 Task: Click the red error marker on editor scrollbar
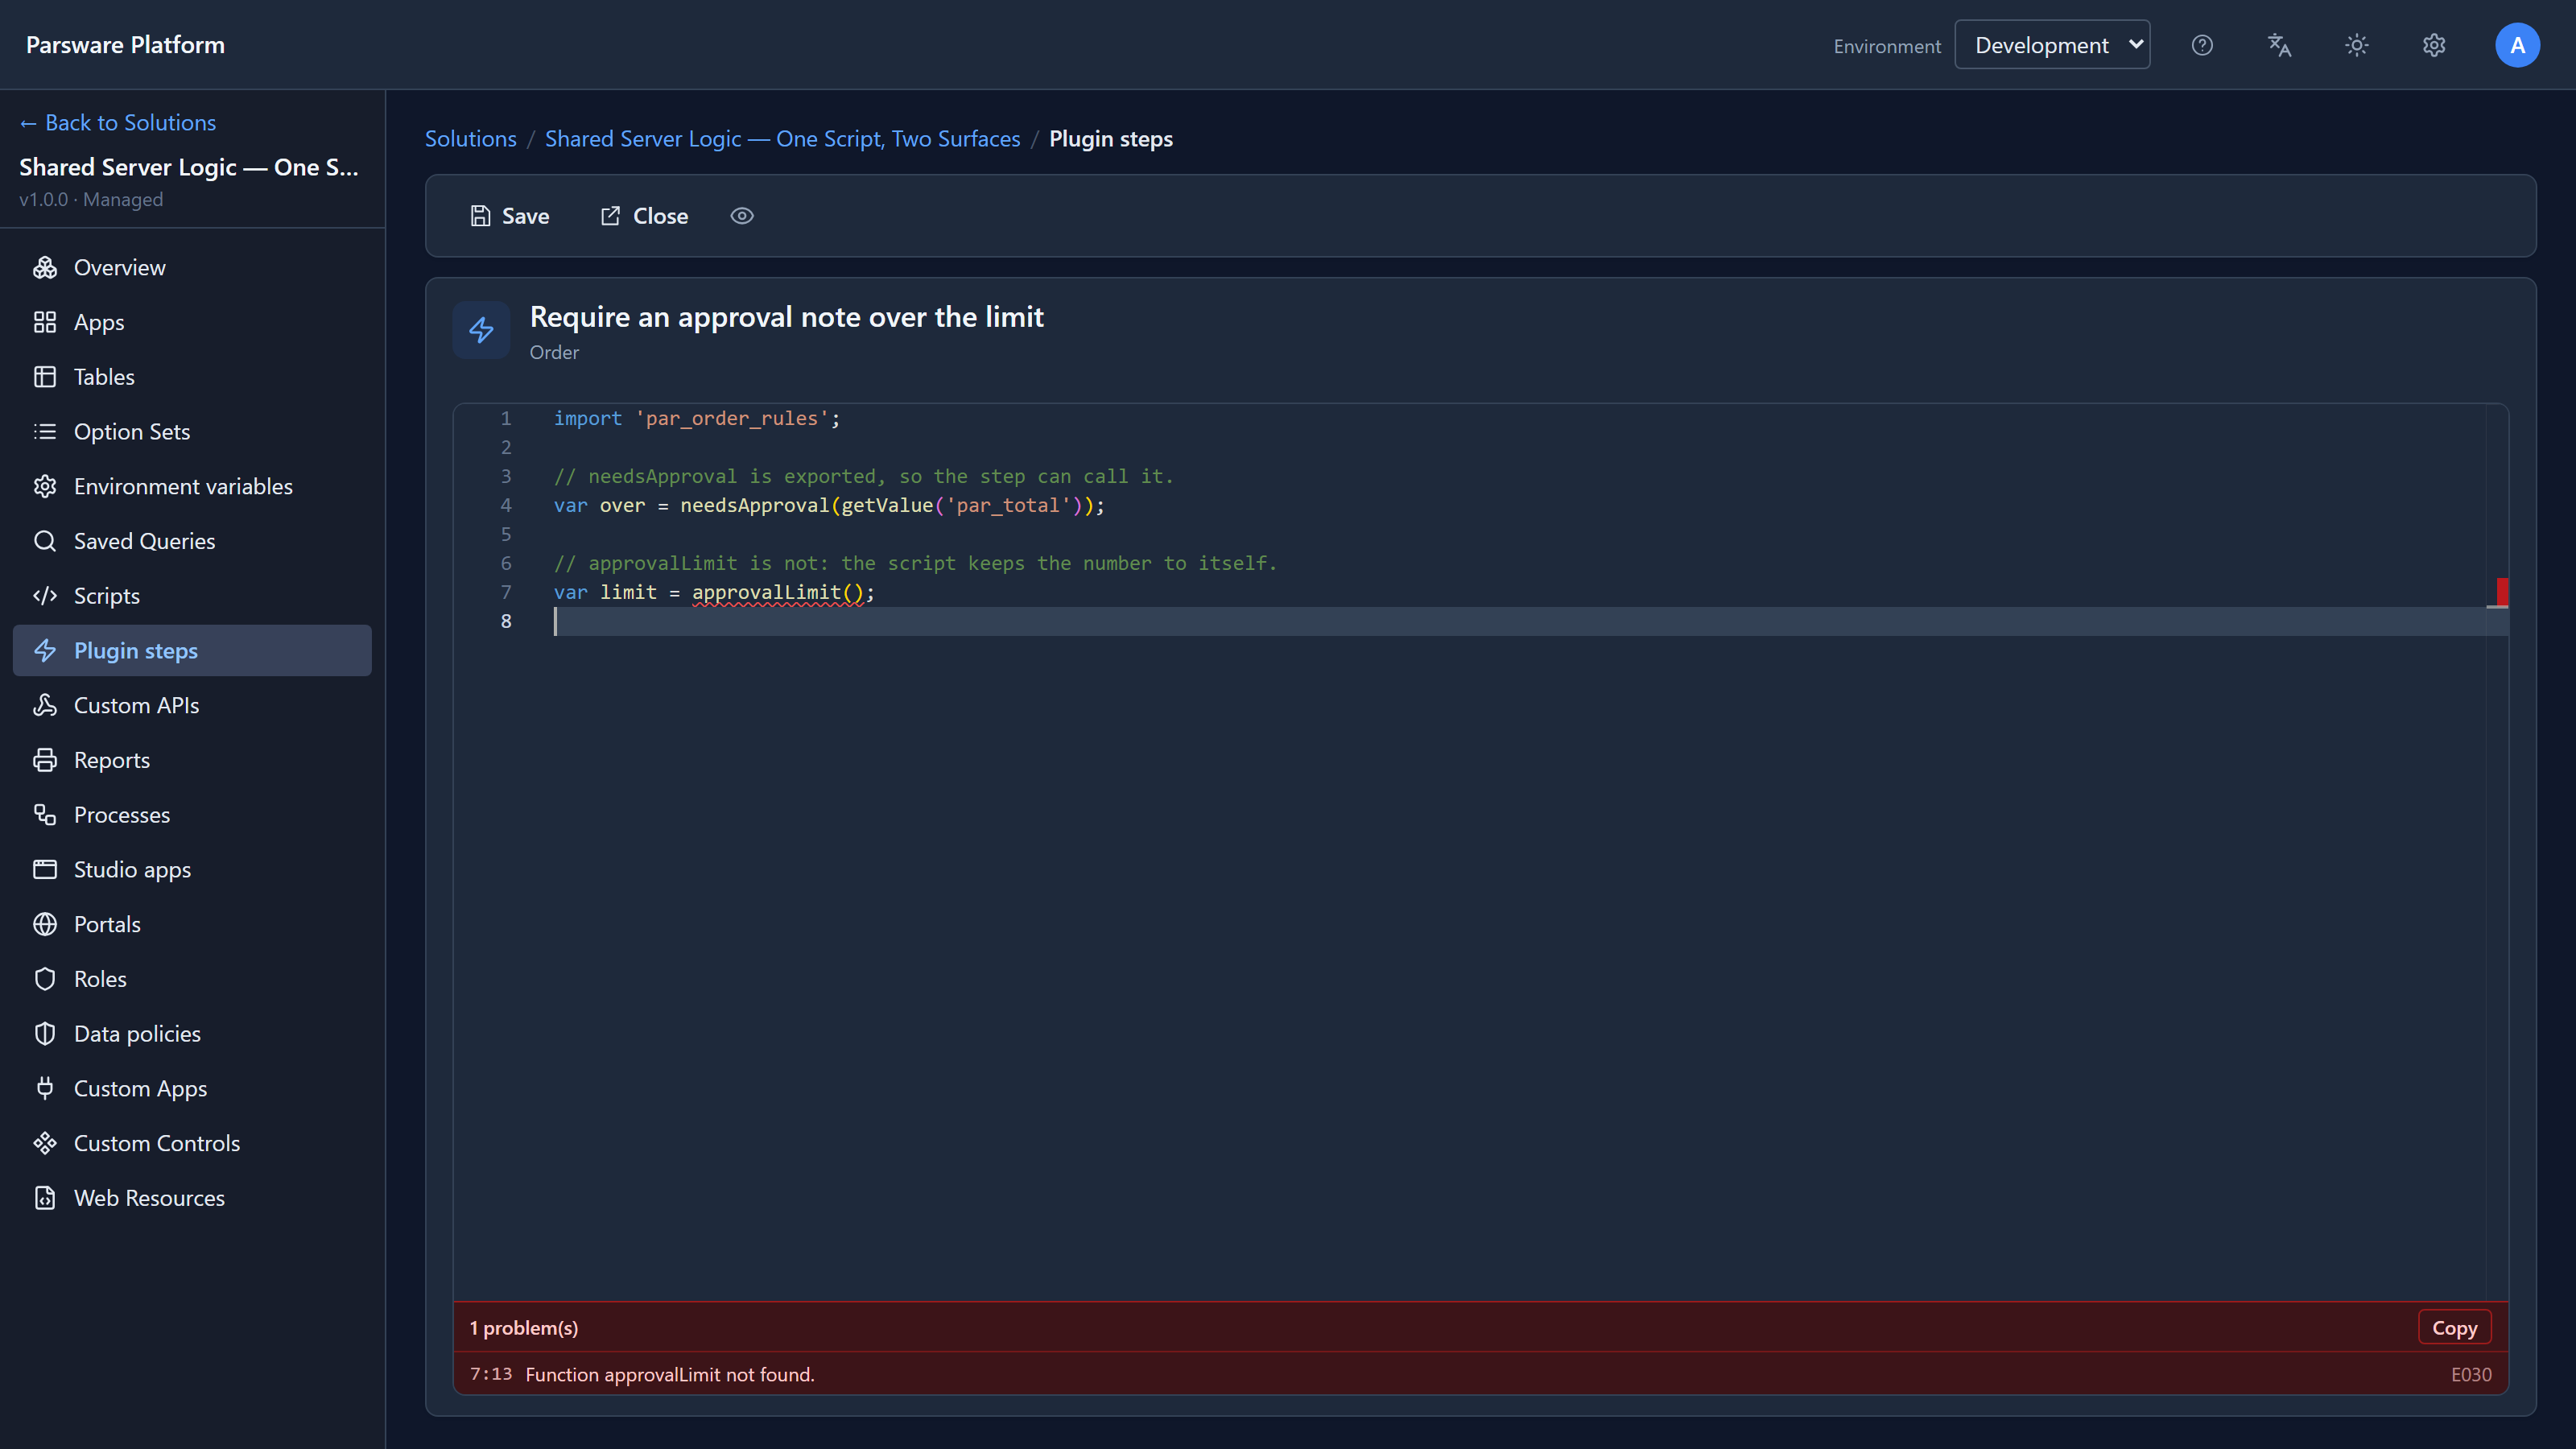2502,592
